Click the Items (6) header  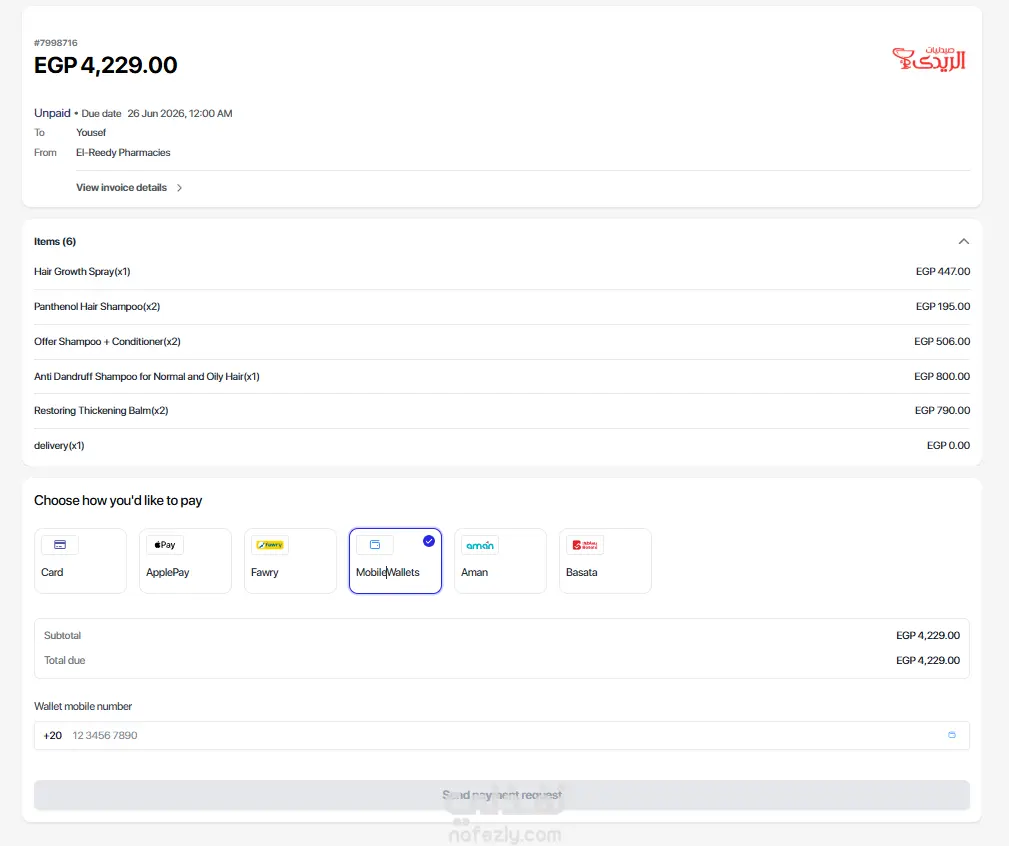pos(55,241)
